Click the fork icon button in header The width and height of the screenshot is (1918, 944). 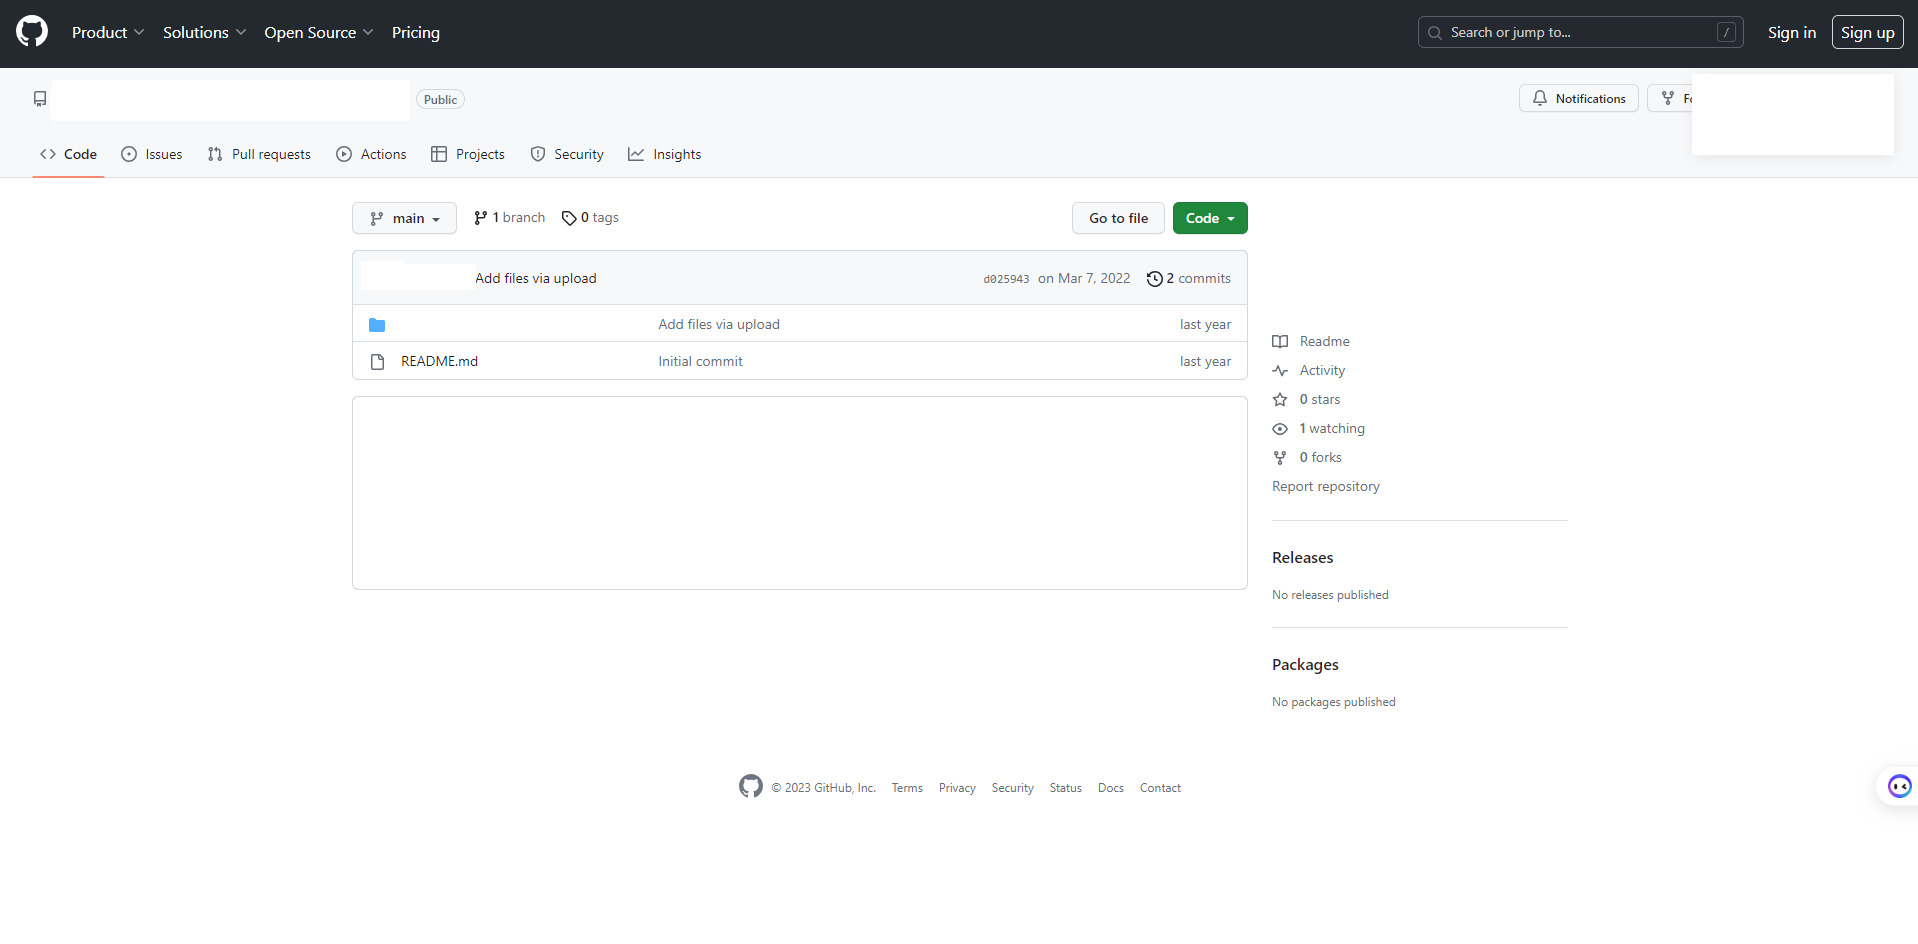click(1669, 98)
